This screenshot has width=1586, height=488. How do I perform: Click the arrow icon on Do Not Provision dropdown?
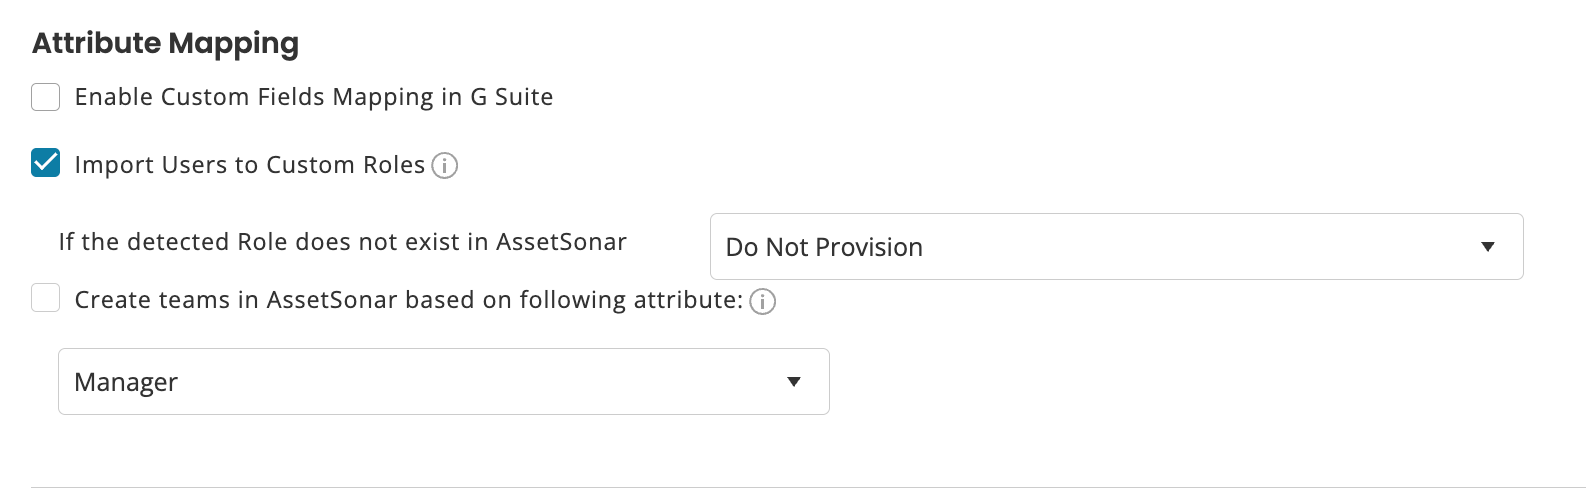click(1488, 247)
